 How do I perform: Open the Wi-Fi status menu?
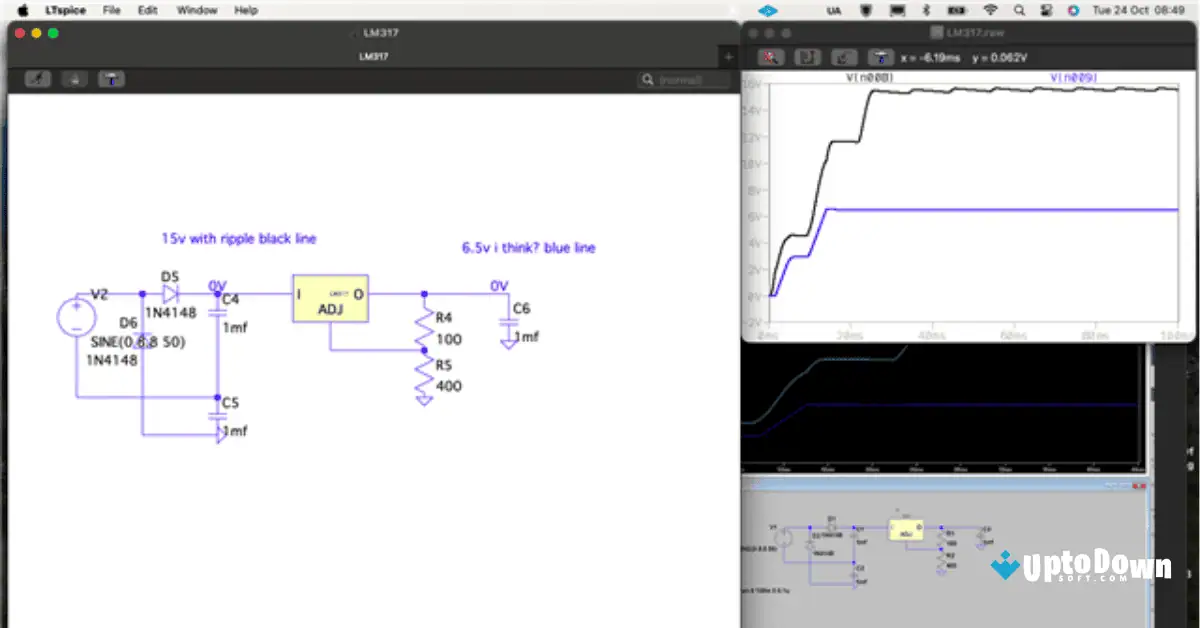(990, 10)
